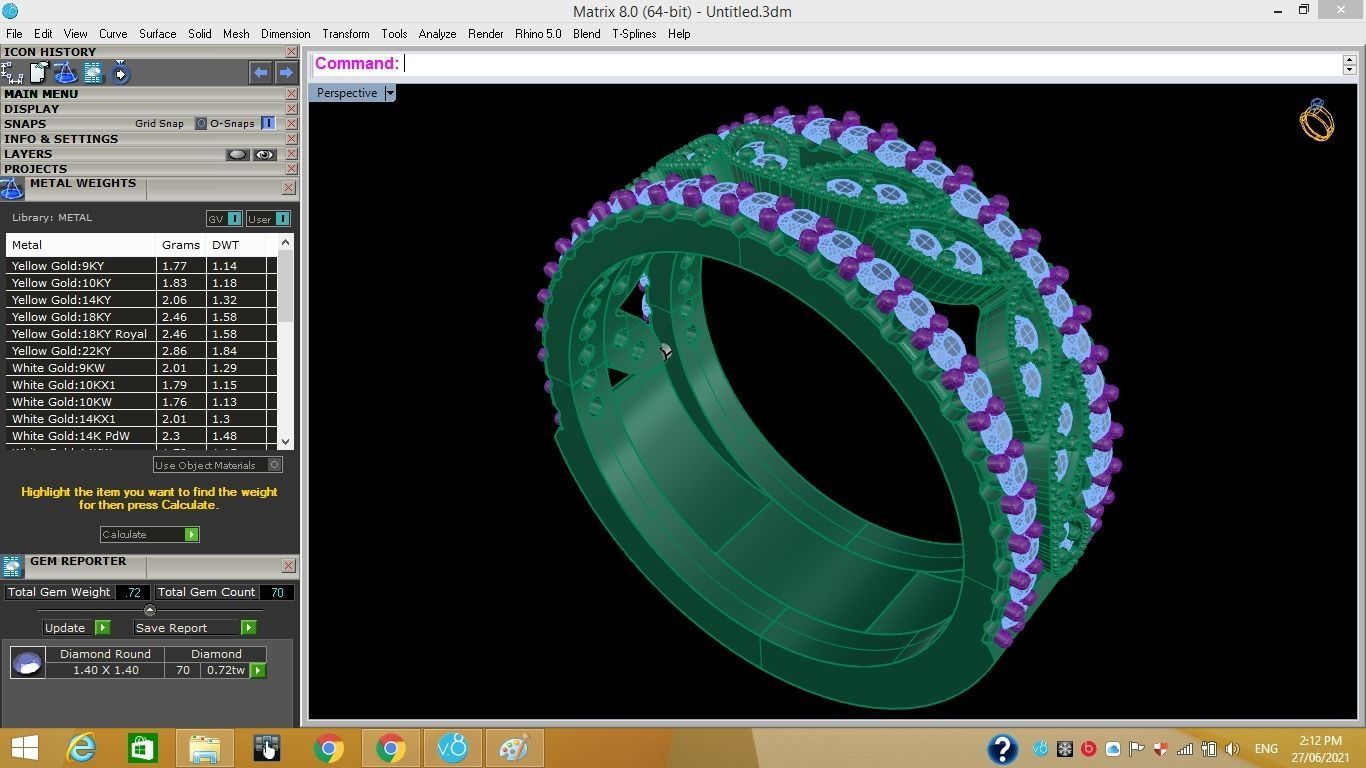The image size is (1366, 768).
Task: Expand the Main Menu panel
Action: tap(41, 94)
